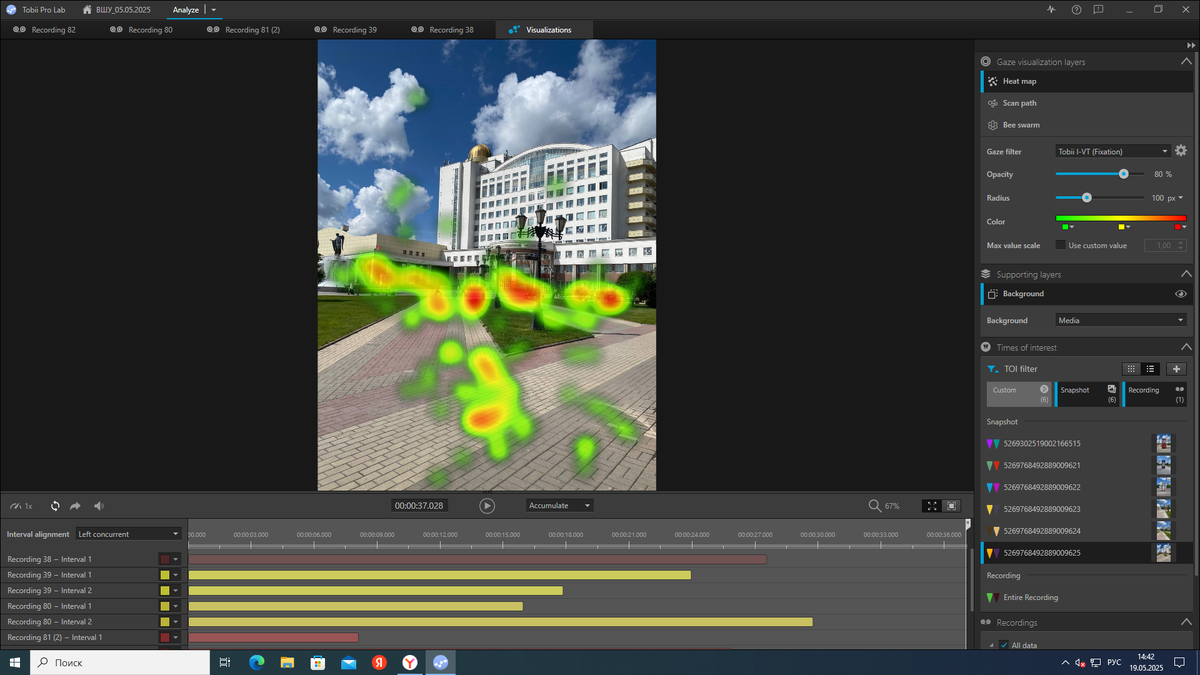Open the Accumulate mode dropdown

[x=559, y=506]
